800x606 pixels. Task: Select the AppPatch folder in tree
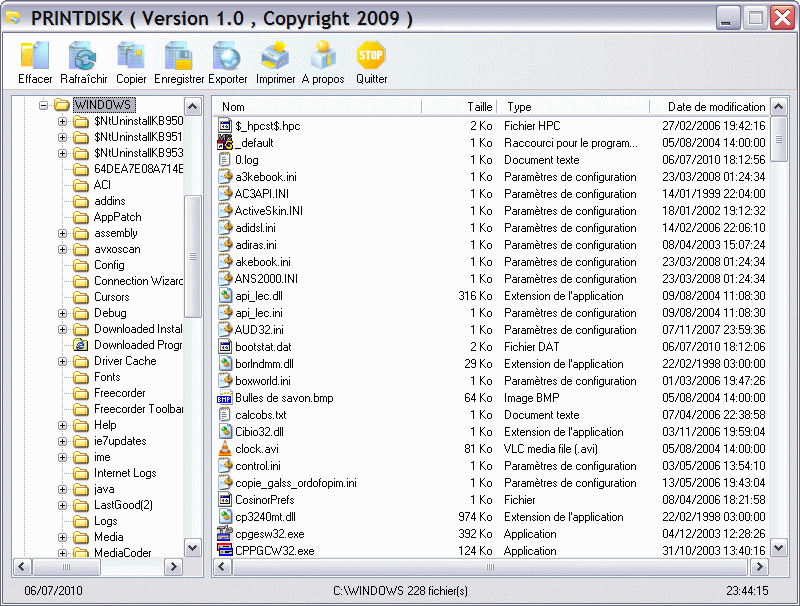[x=117, y=217]
